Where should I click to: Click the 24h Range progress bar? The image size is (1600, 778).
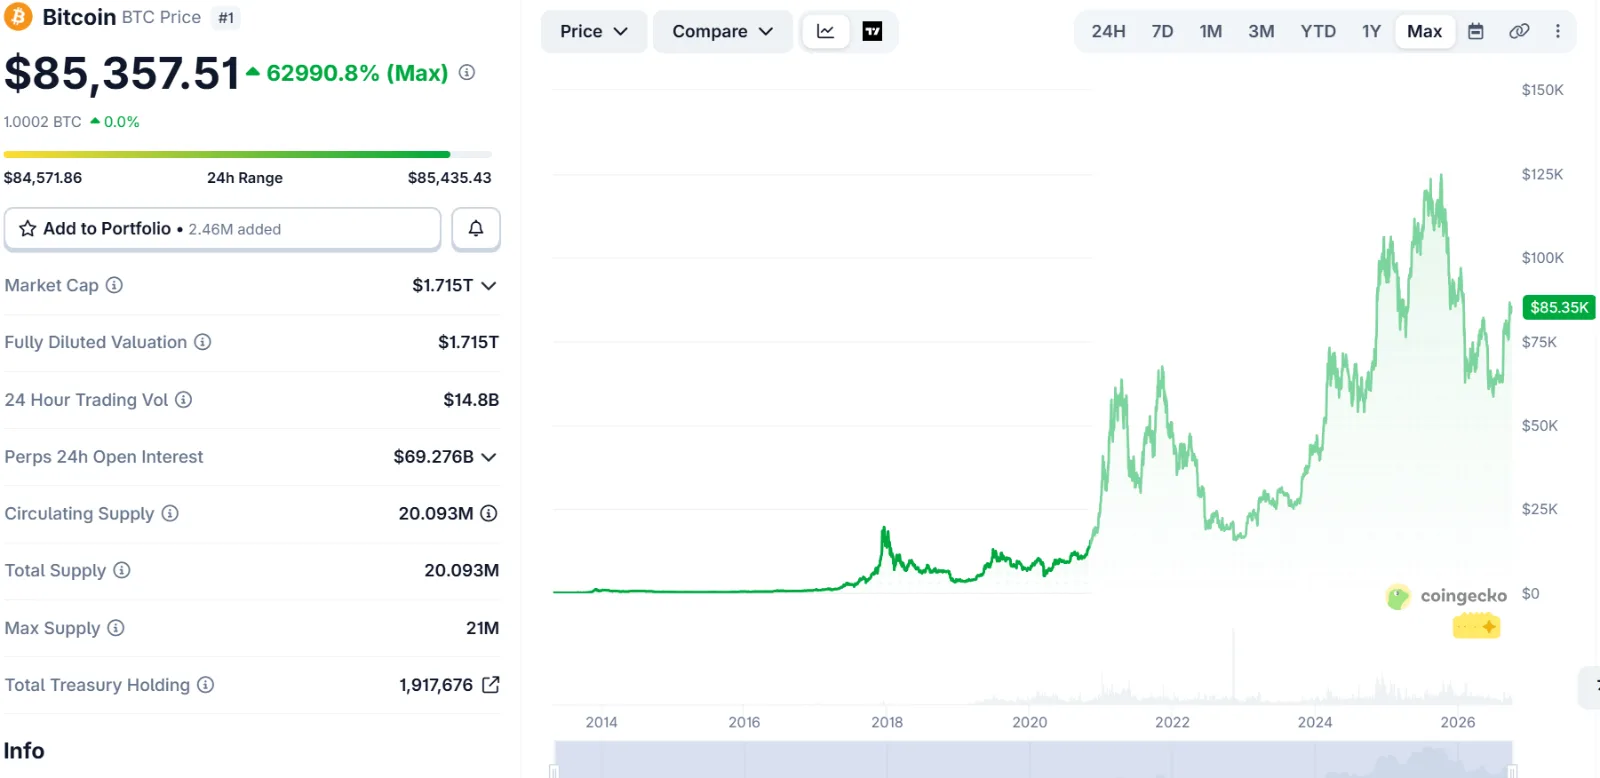248,154
